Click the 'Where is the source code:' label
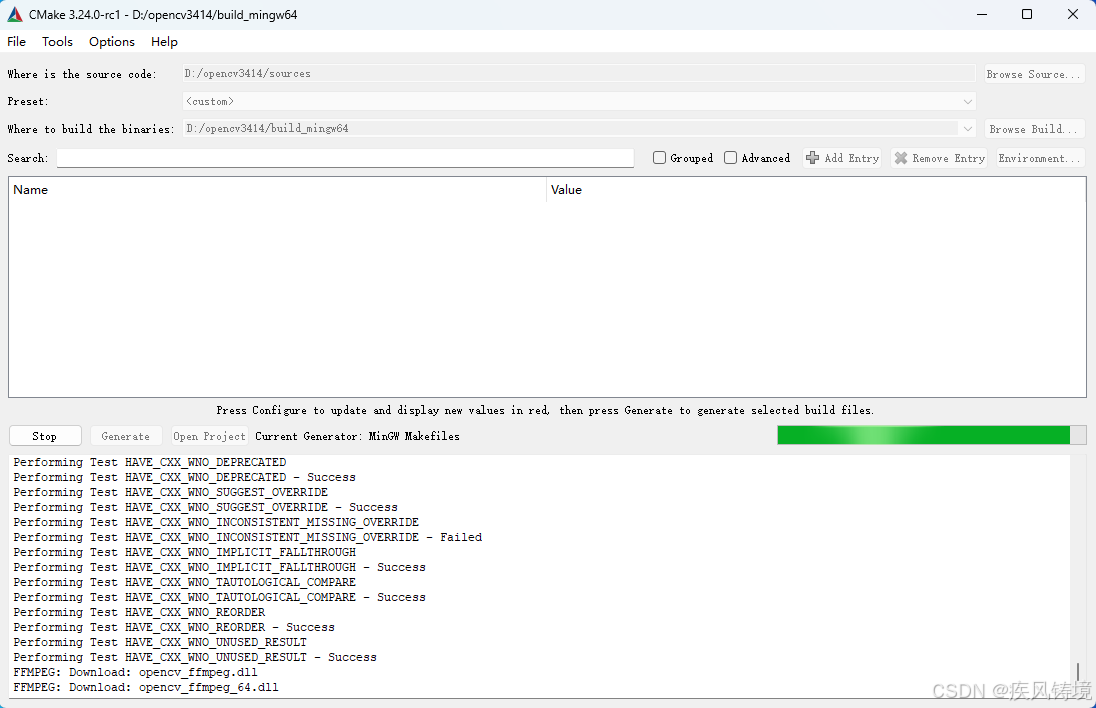1096x708 pixels. click(82, 74)
